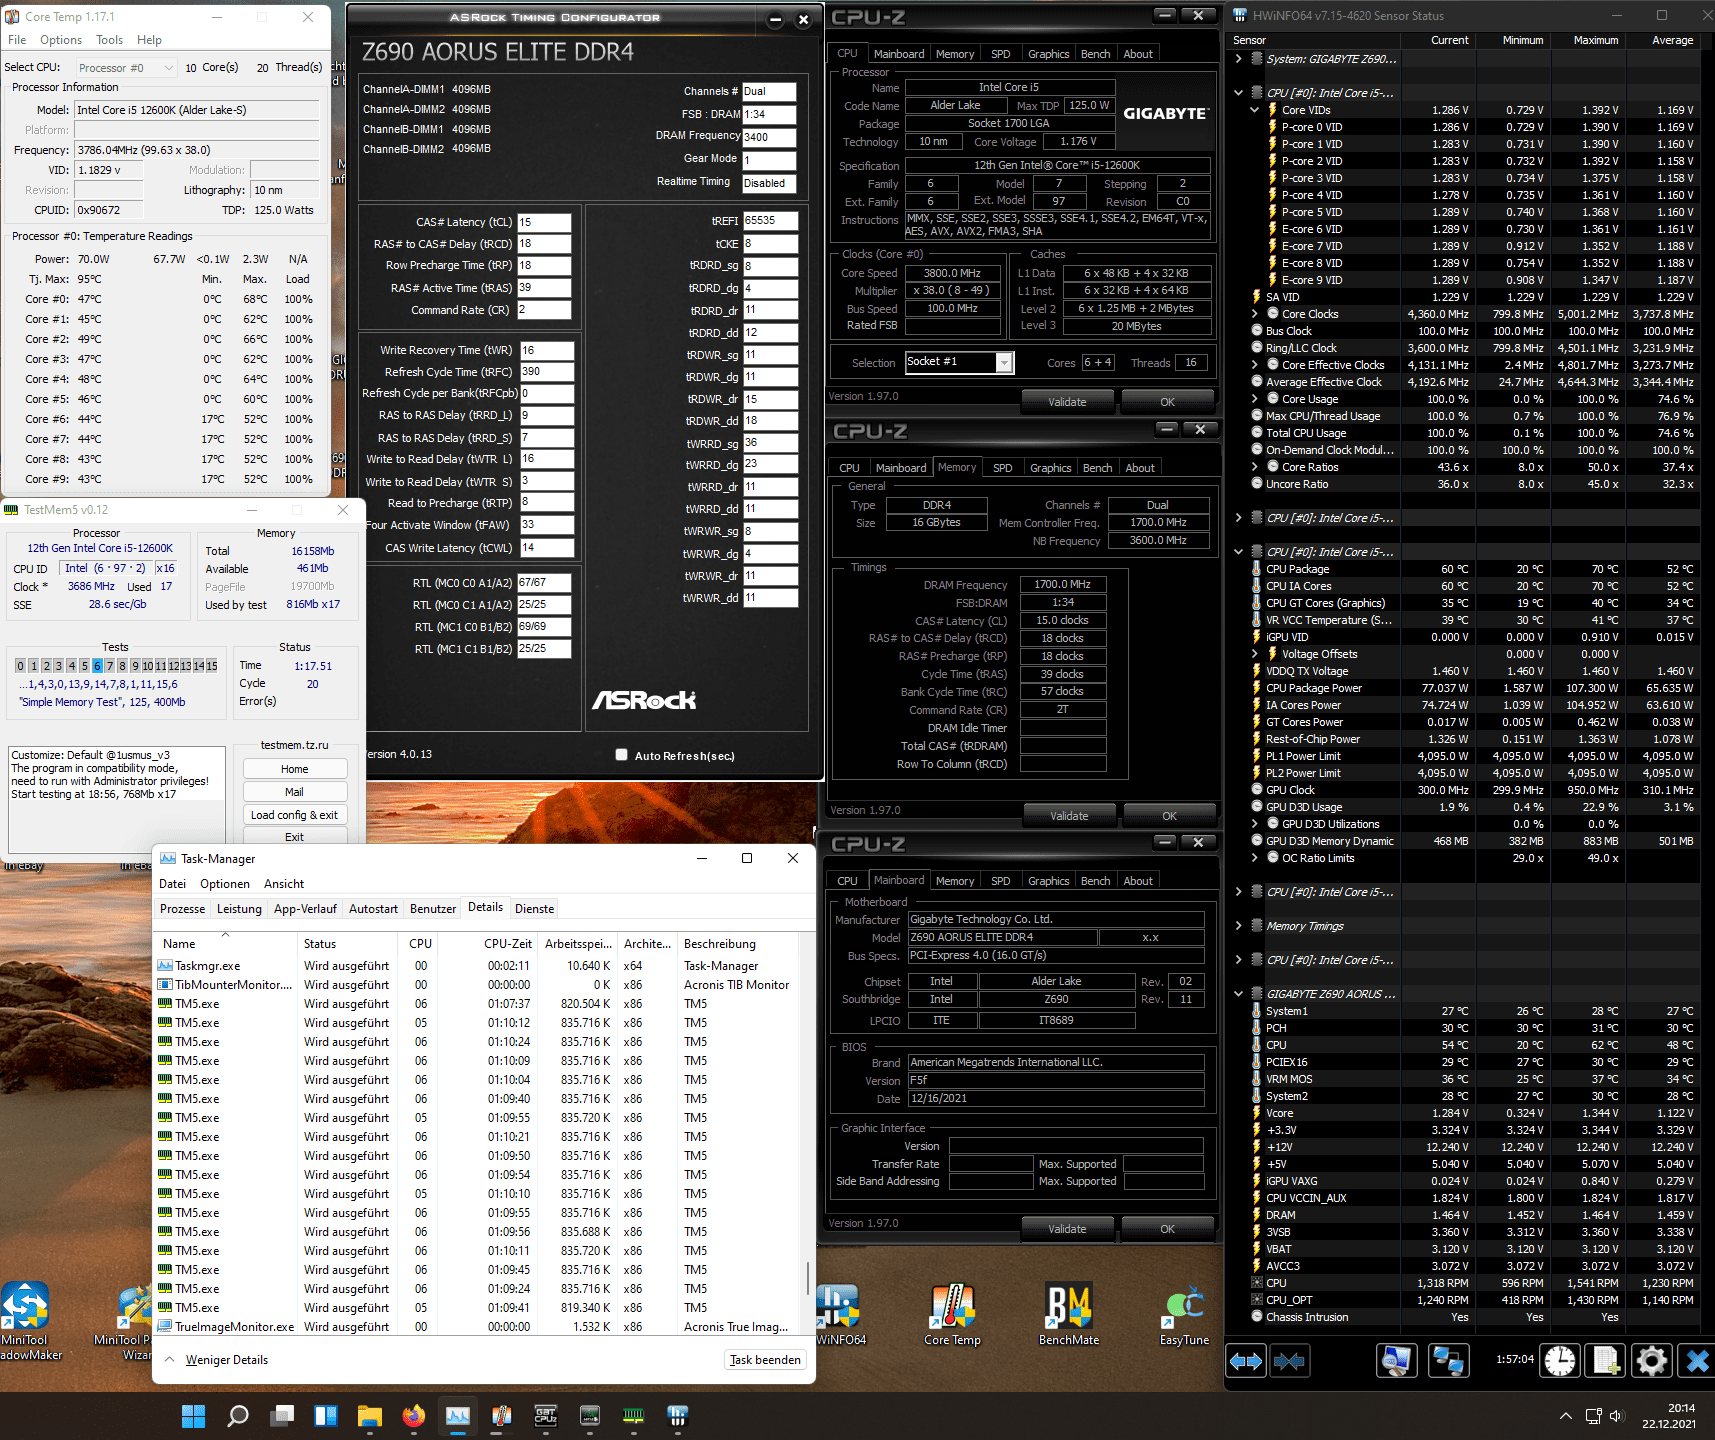Click Mail button in TestMem5
This screenshot has width=1715, height=1440.
point(295,792)
